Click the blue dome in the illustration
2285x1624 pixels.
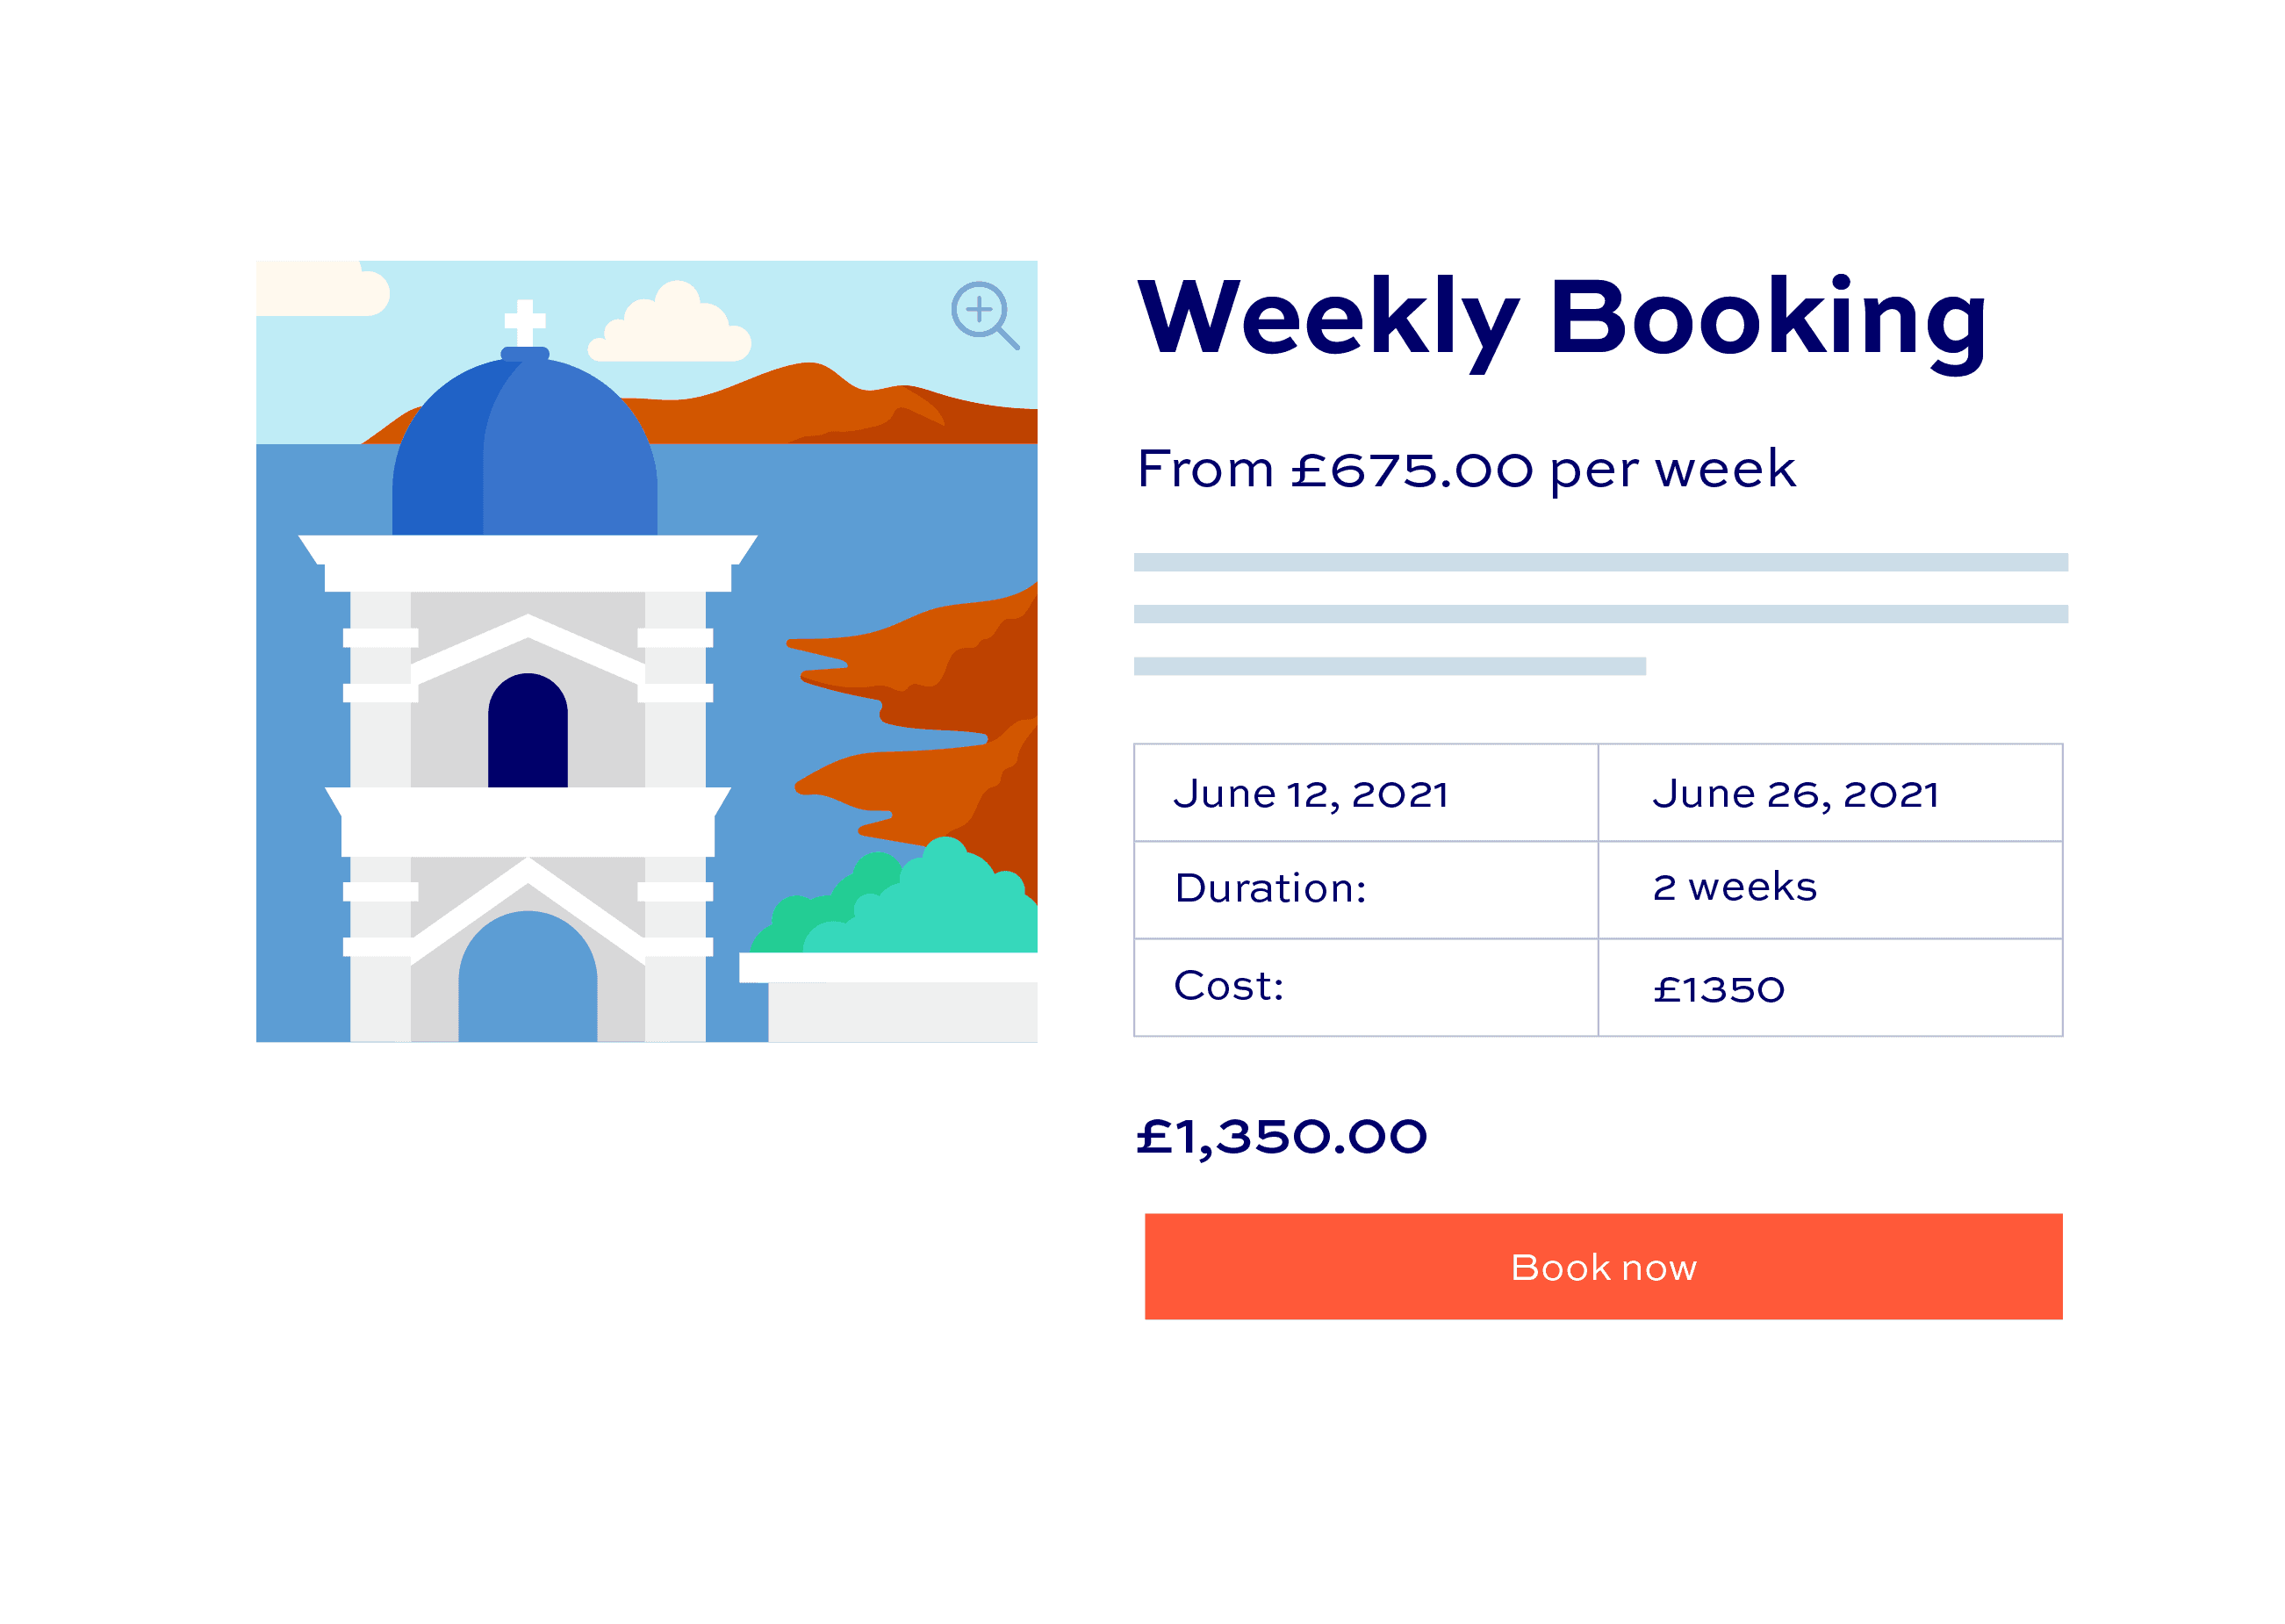click(x=525, y=450)
